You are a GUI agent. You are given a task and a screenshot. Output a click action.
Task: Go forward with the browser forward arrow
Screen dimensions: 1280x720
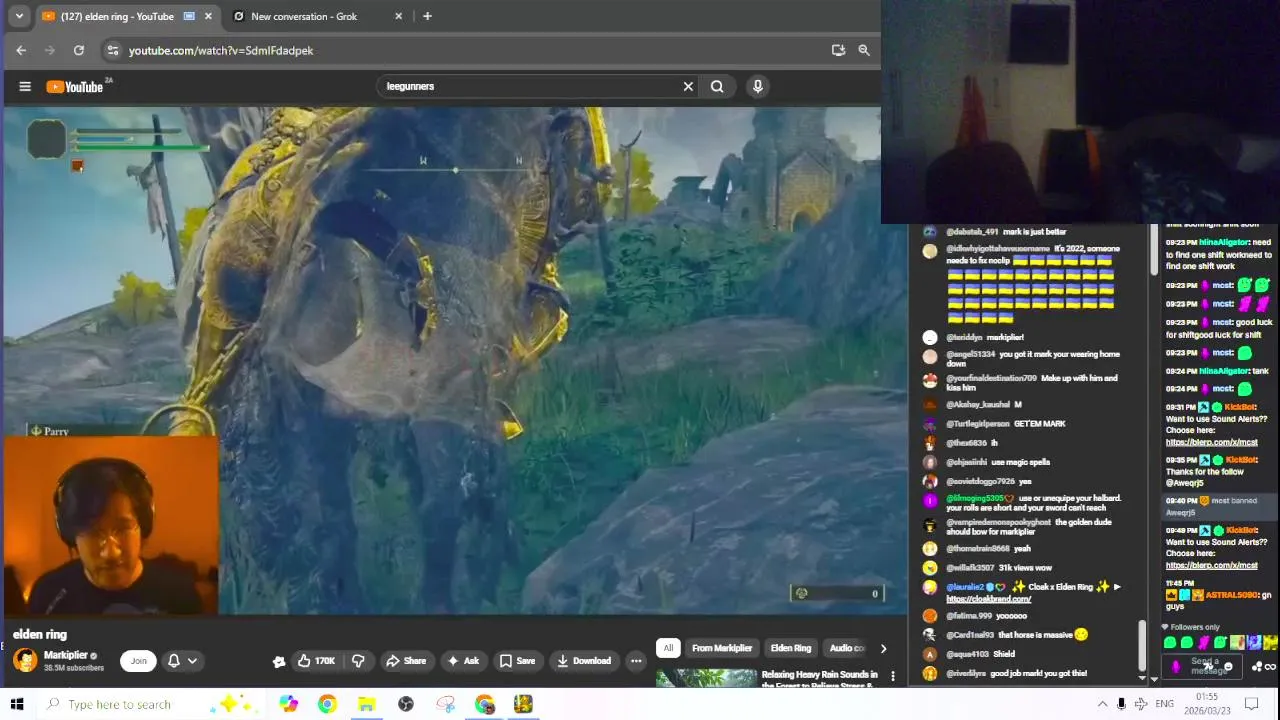(x=50, y=50)
